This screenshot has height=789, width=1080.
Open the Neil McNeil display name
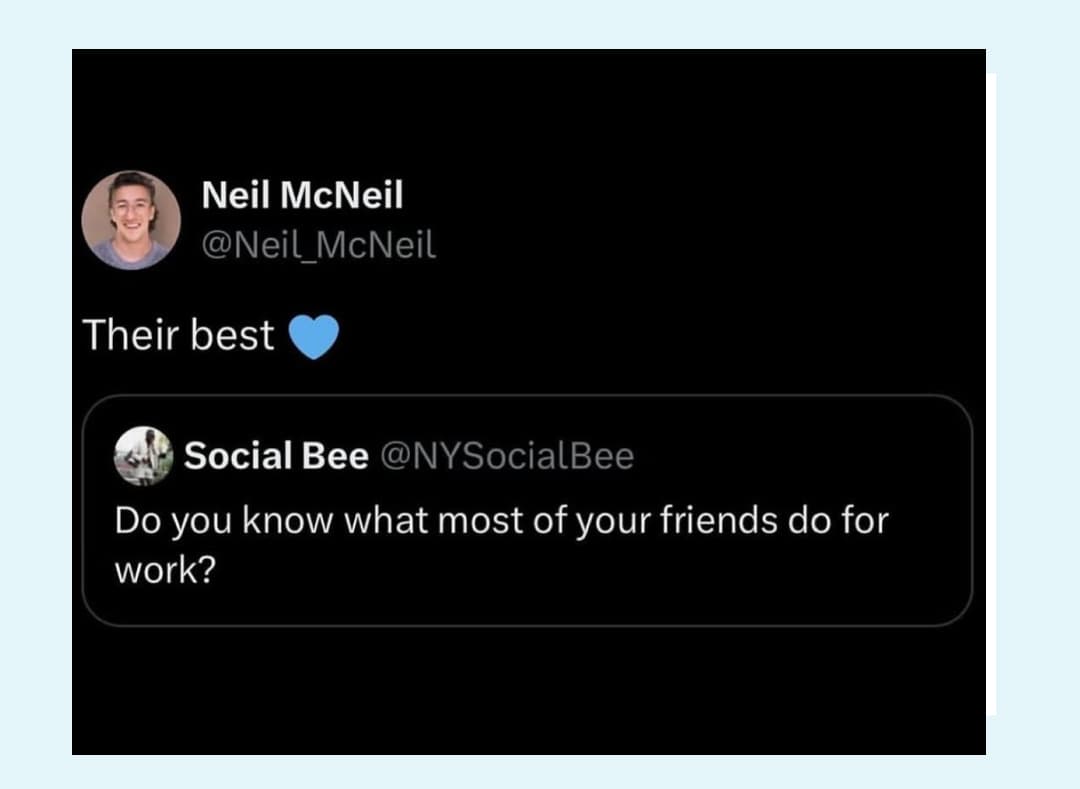click(x=302, y=195)
